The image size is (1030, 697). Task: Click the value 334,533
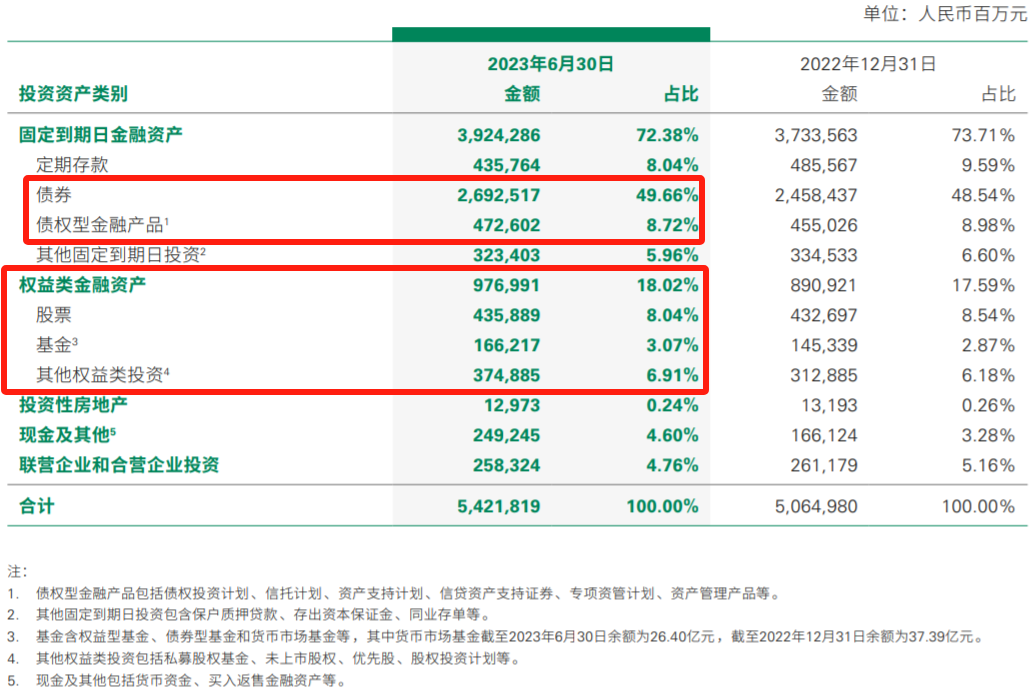click(x=824, y=256)
